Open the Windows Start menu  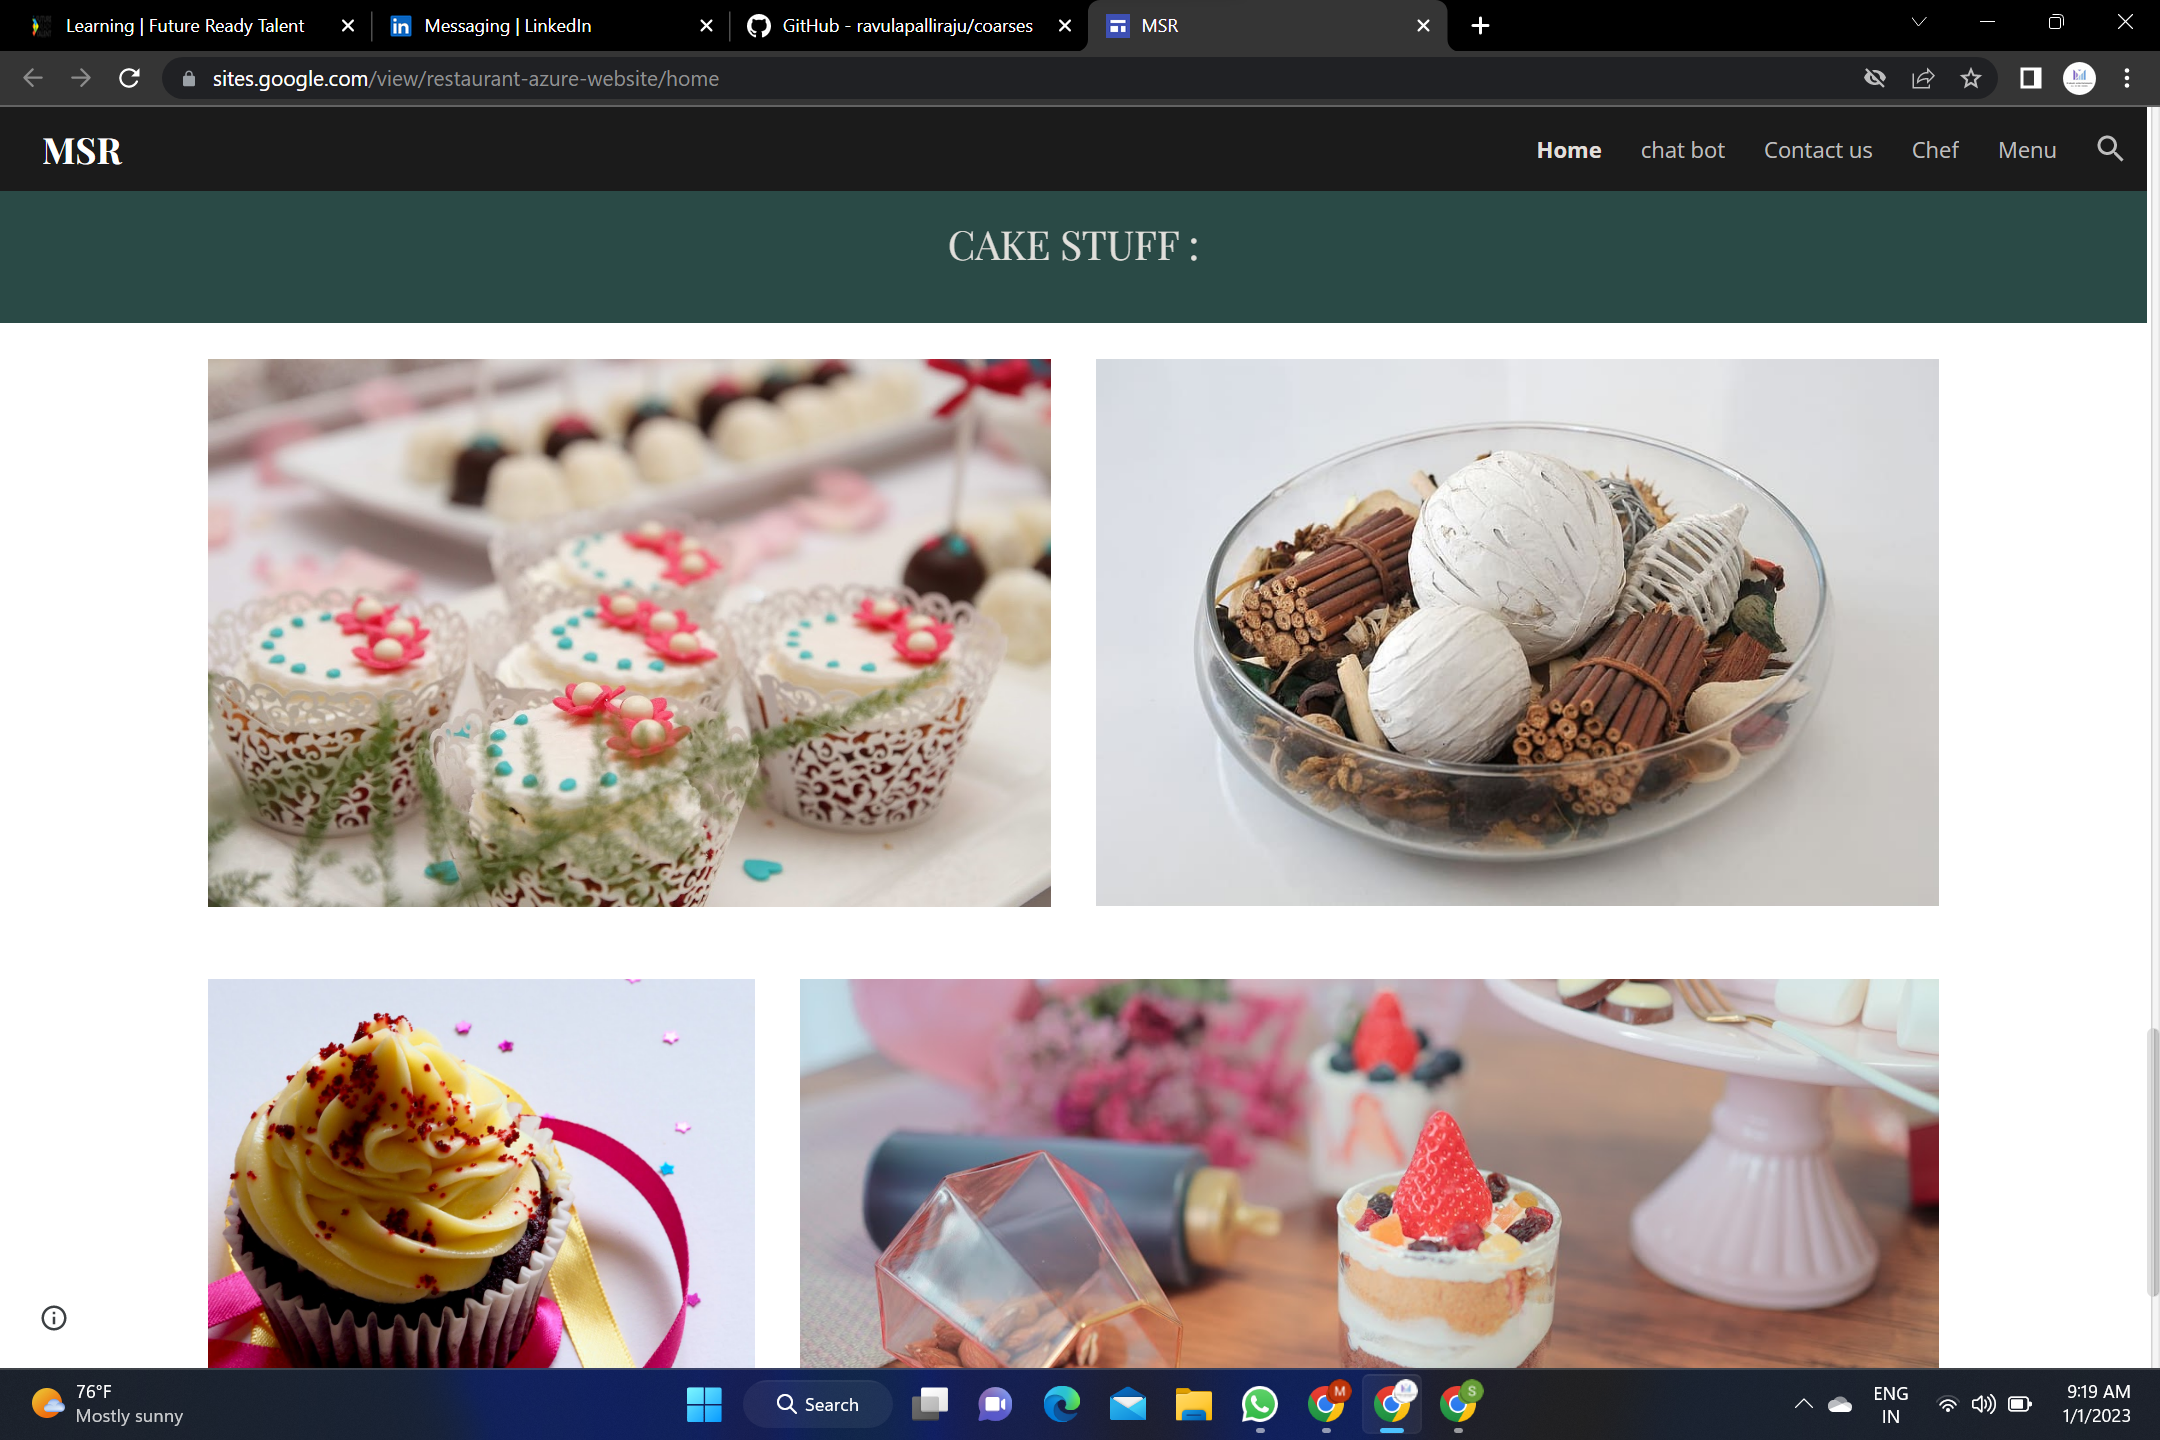[703, 1404]
